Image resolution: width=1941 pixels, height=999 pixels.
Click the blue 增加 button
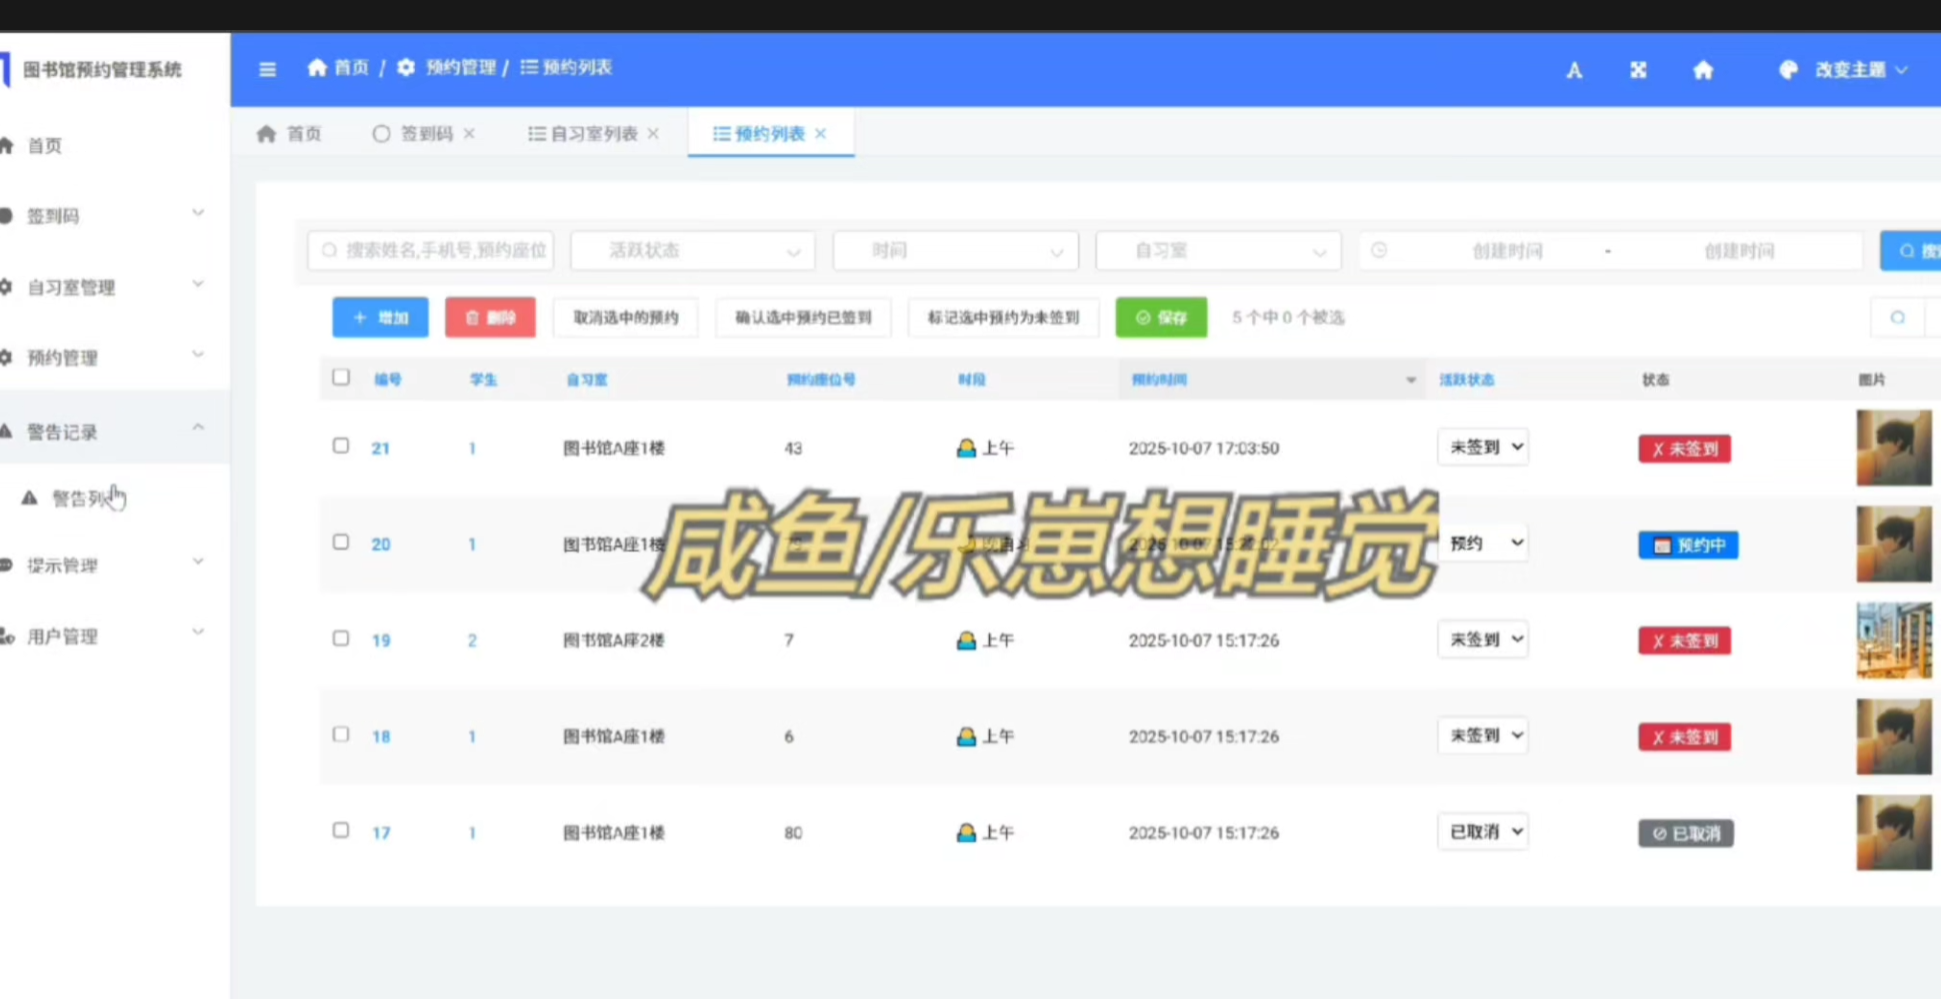(380, 318)
